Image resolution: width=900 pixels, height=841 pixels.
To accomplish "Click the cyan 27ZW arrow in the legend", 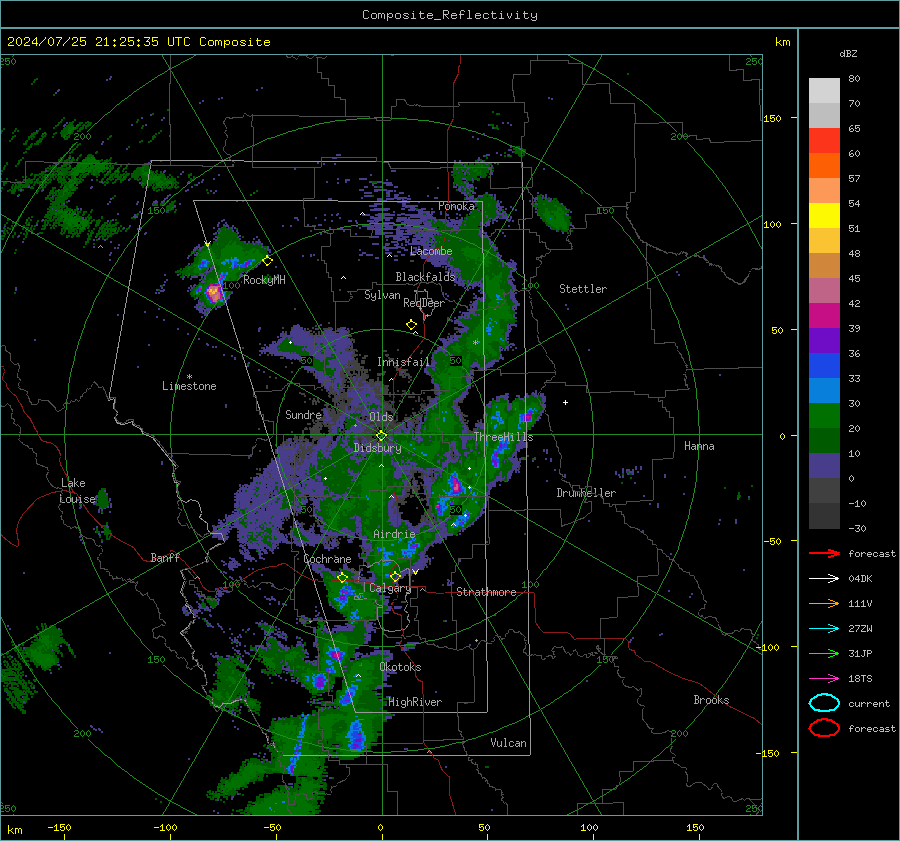I will [824, 629].
